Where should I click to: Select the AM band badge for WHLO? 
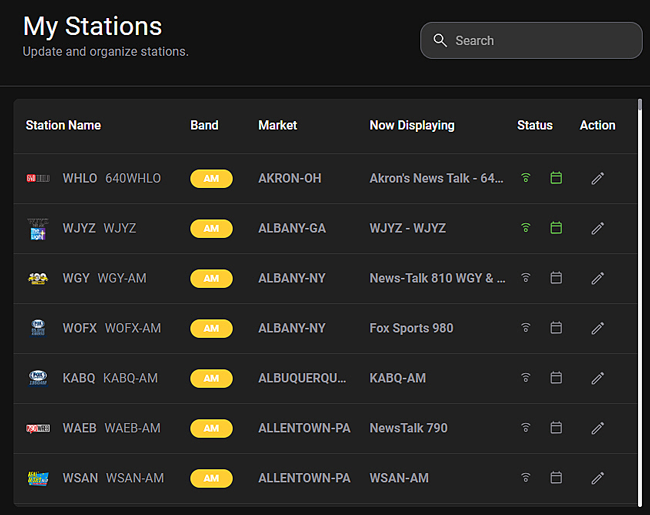[211, 178]
